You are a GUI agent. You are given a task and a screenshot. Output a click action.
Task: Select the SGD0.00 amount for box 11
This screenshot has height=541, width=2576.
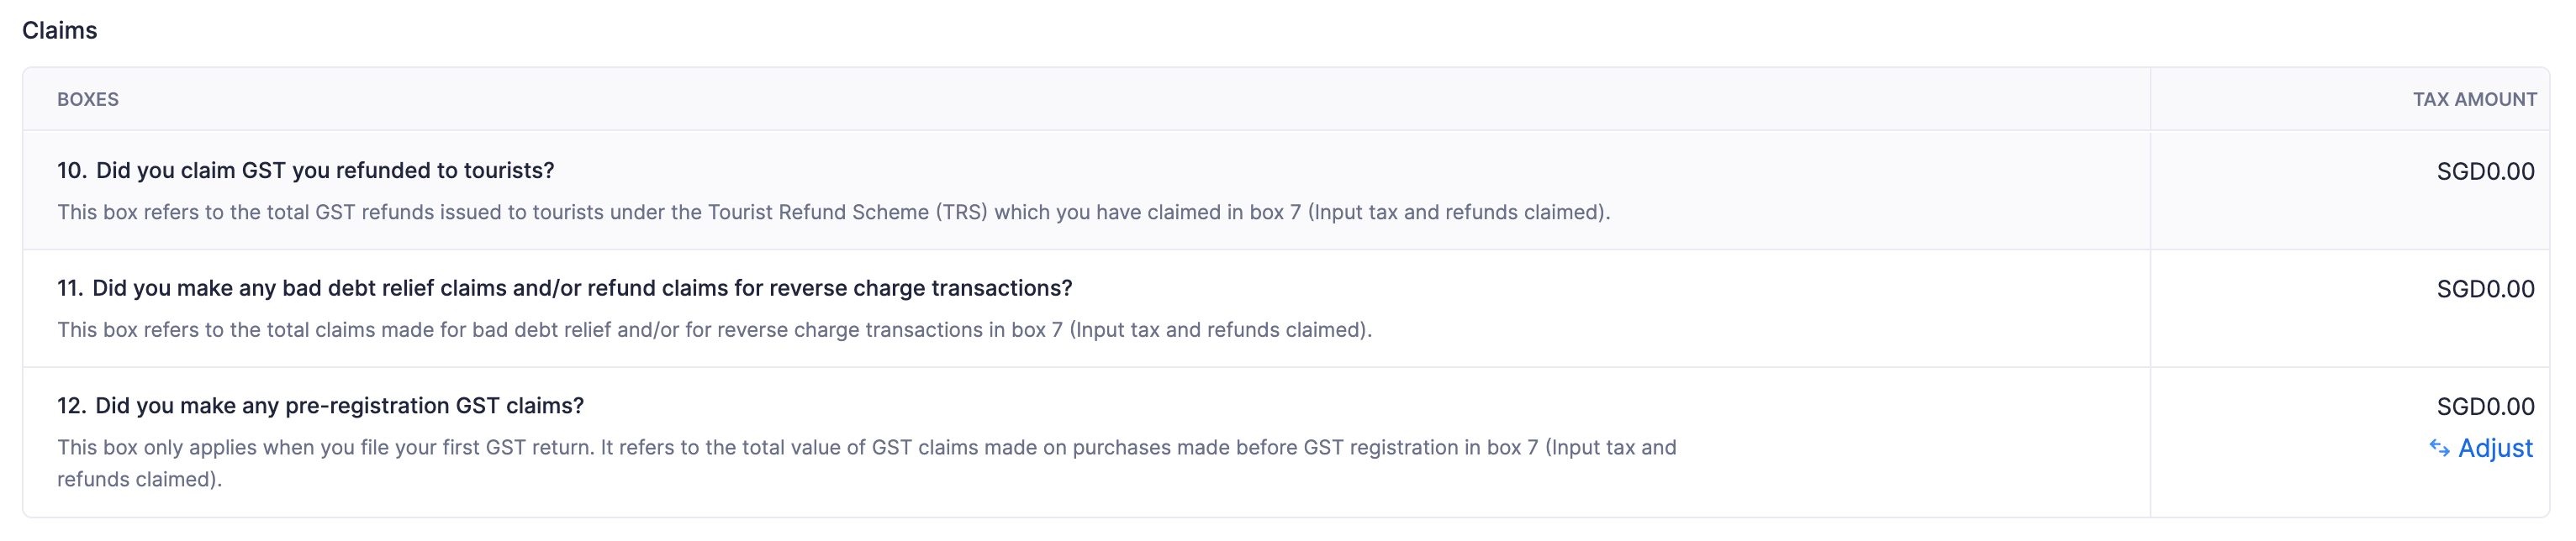(x=2485, y=290)
